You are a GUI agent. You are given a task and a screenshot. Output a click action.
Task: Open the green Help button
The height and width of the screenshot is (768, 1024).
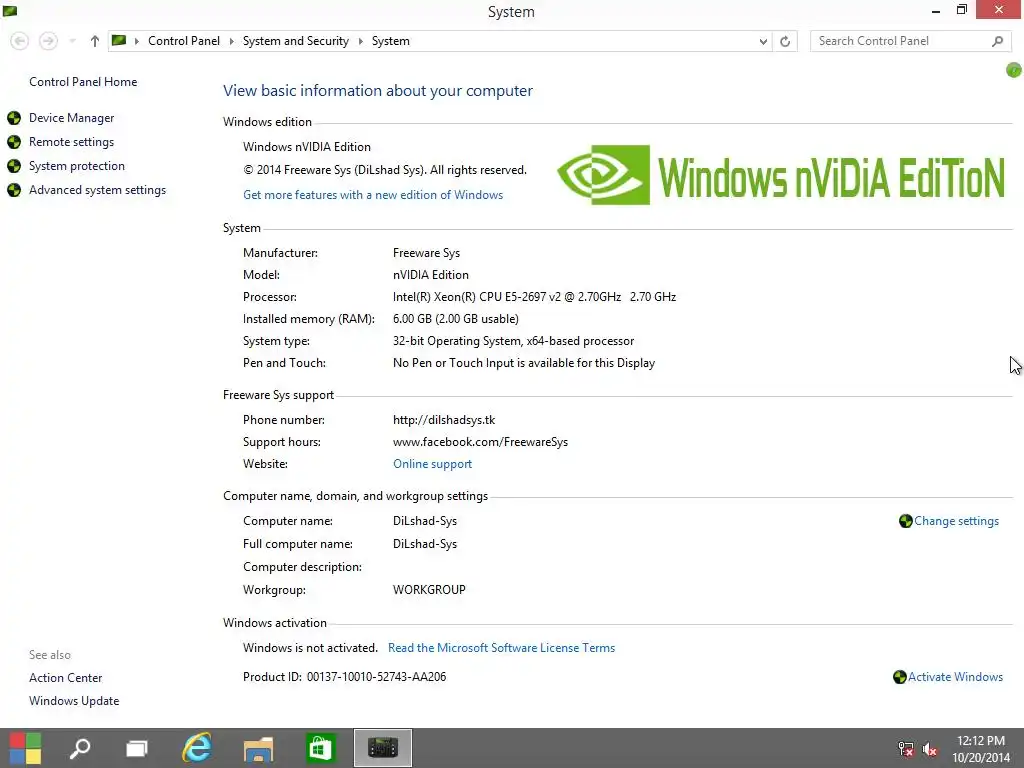point(1014,70)
